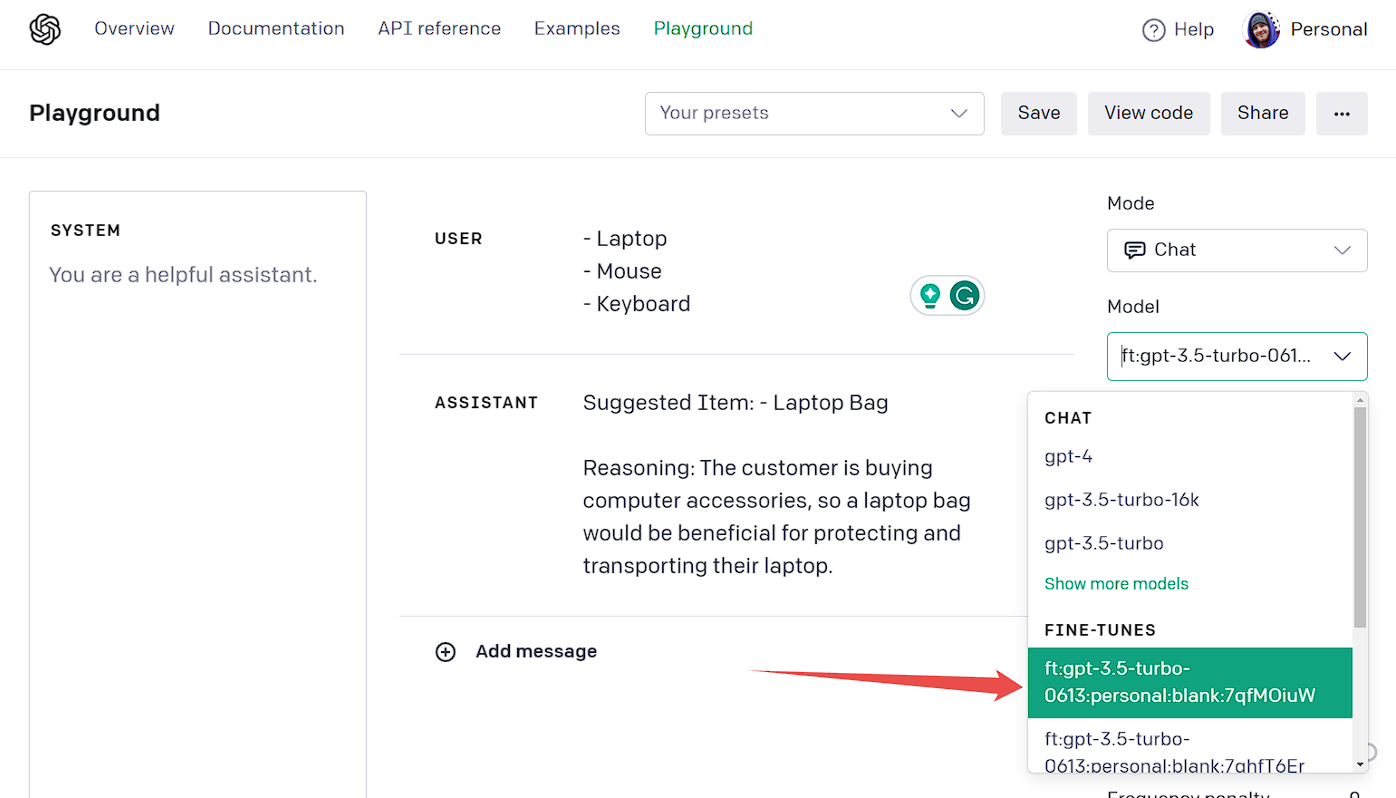Click the Help question mark icon
This screenshot has height=798, width=1396.
(1154, 30)
